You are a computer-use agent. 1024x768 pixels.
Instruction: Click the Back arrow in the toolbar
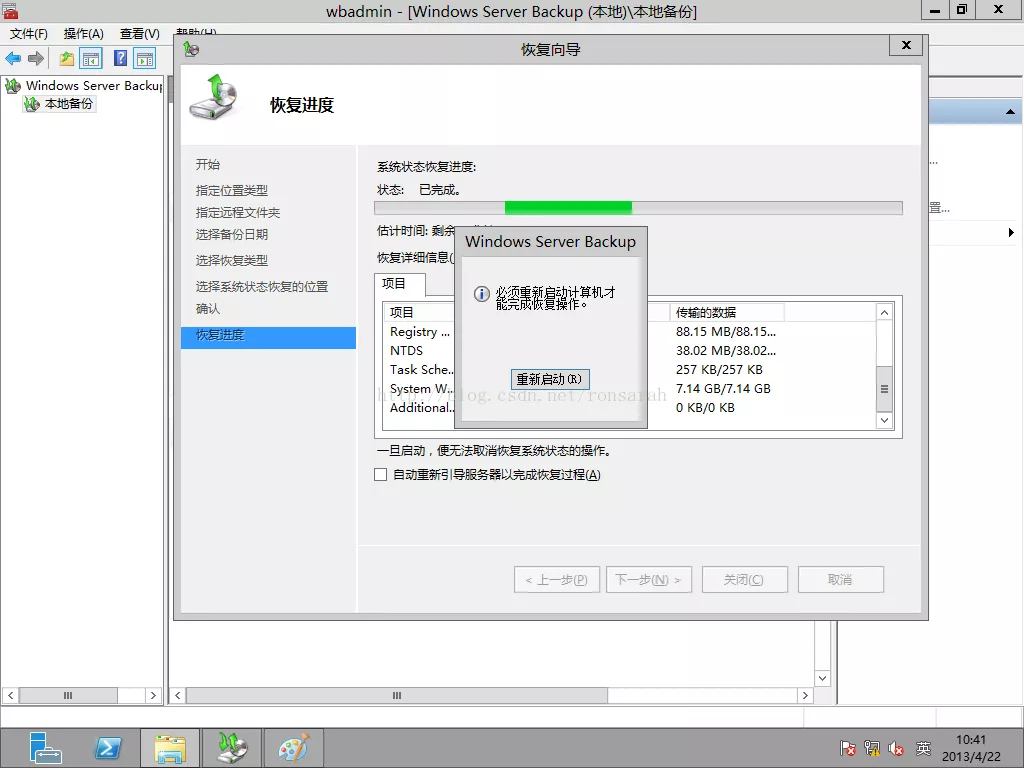tap(13, 59)
